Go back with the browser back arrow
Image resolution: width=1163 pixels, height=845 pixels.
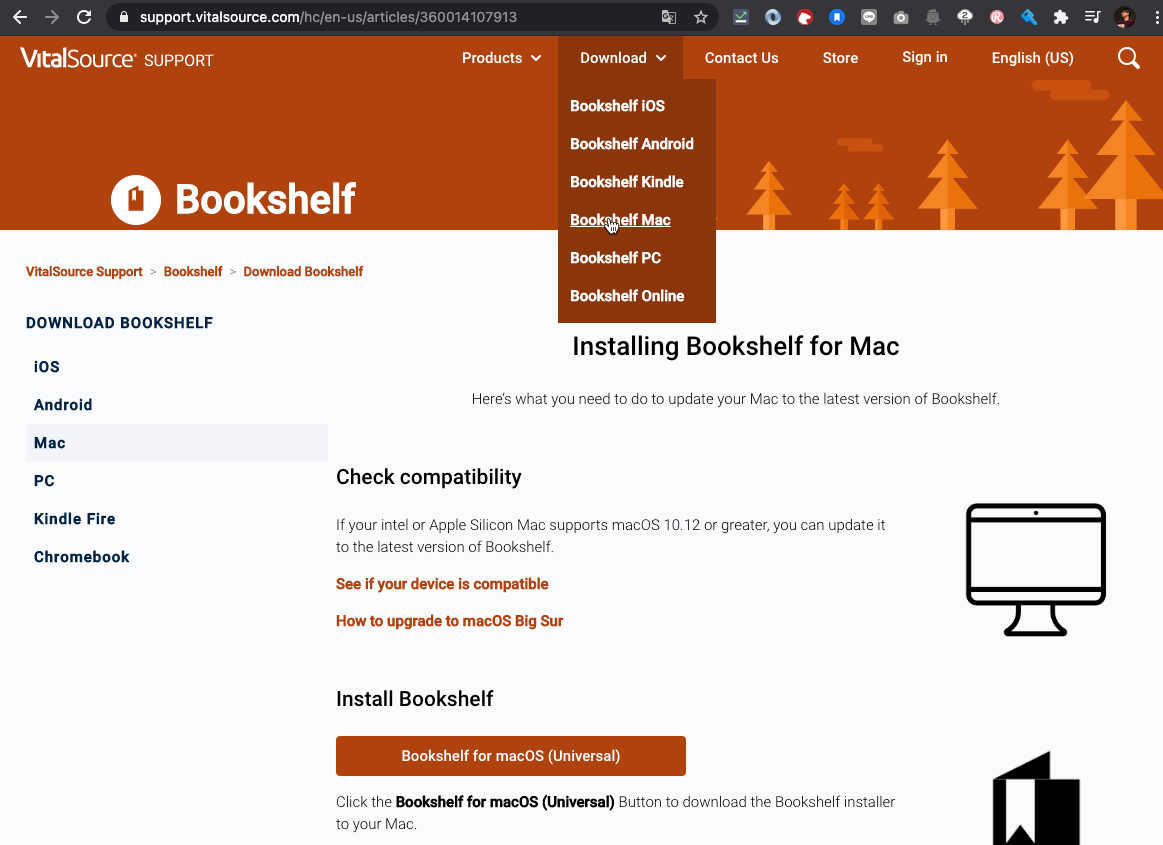(20, 17)
